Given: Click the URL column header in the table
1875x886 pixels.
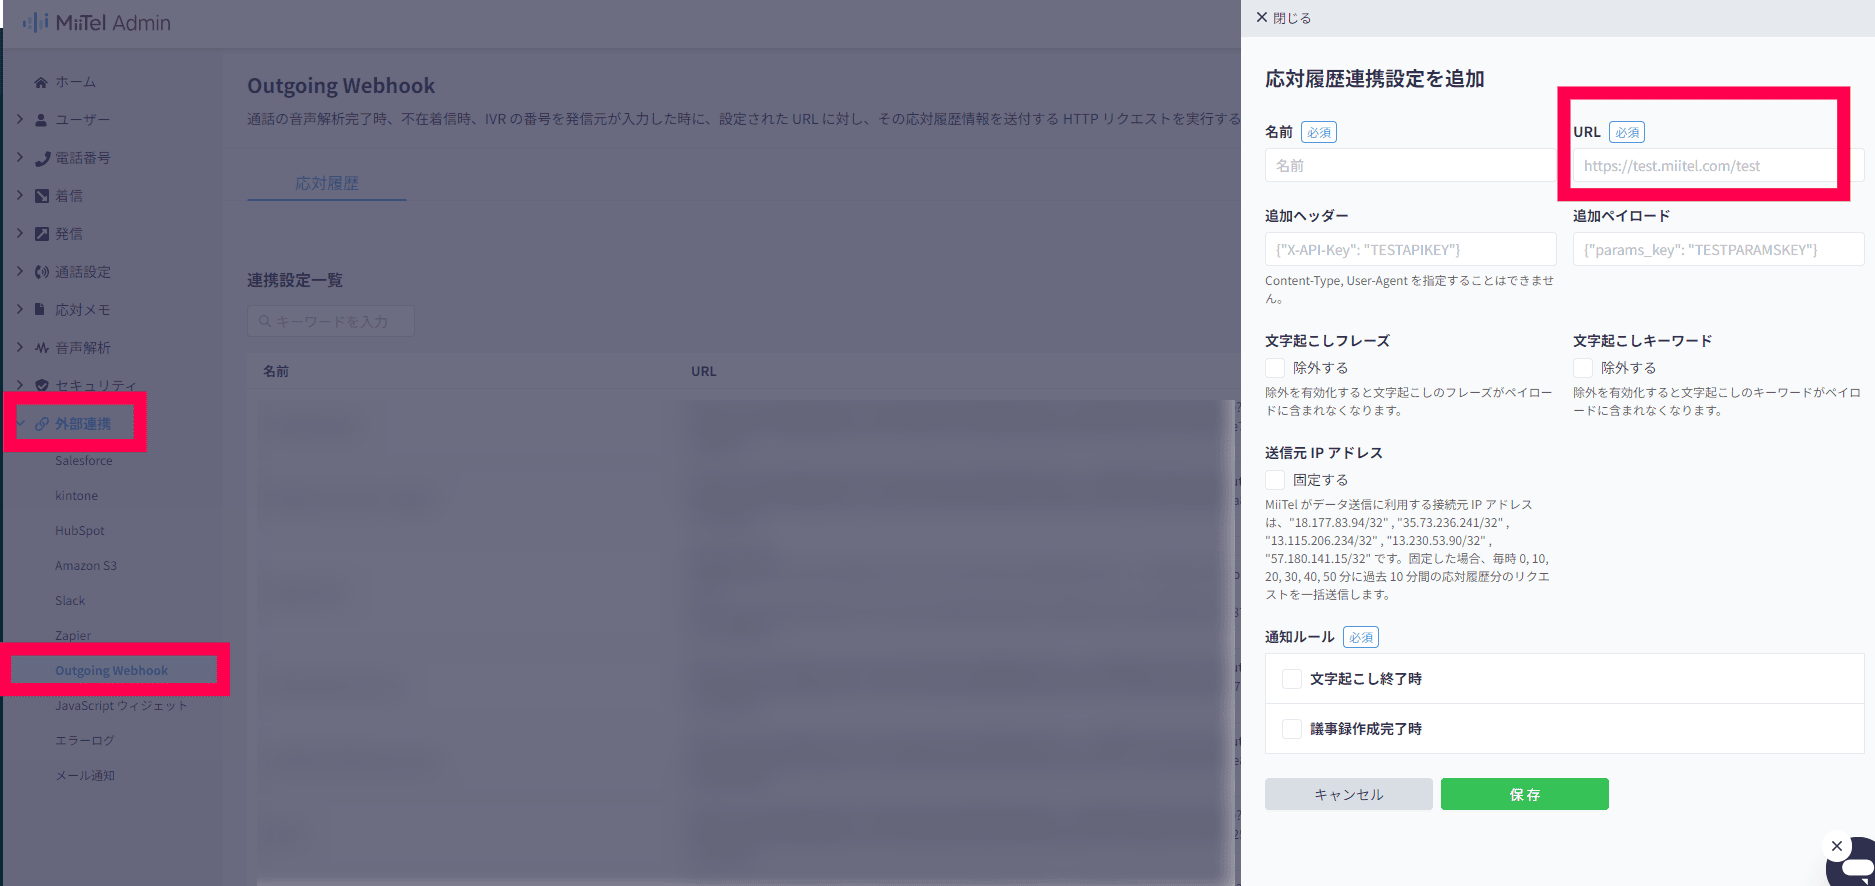Looking at the screenshot, I should tap(704, 371).
